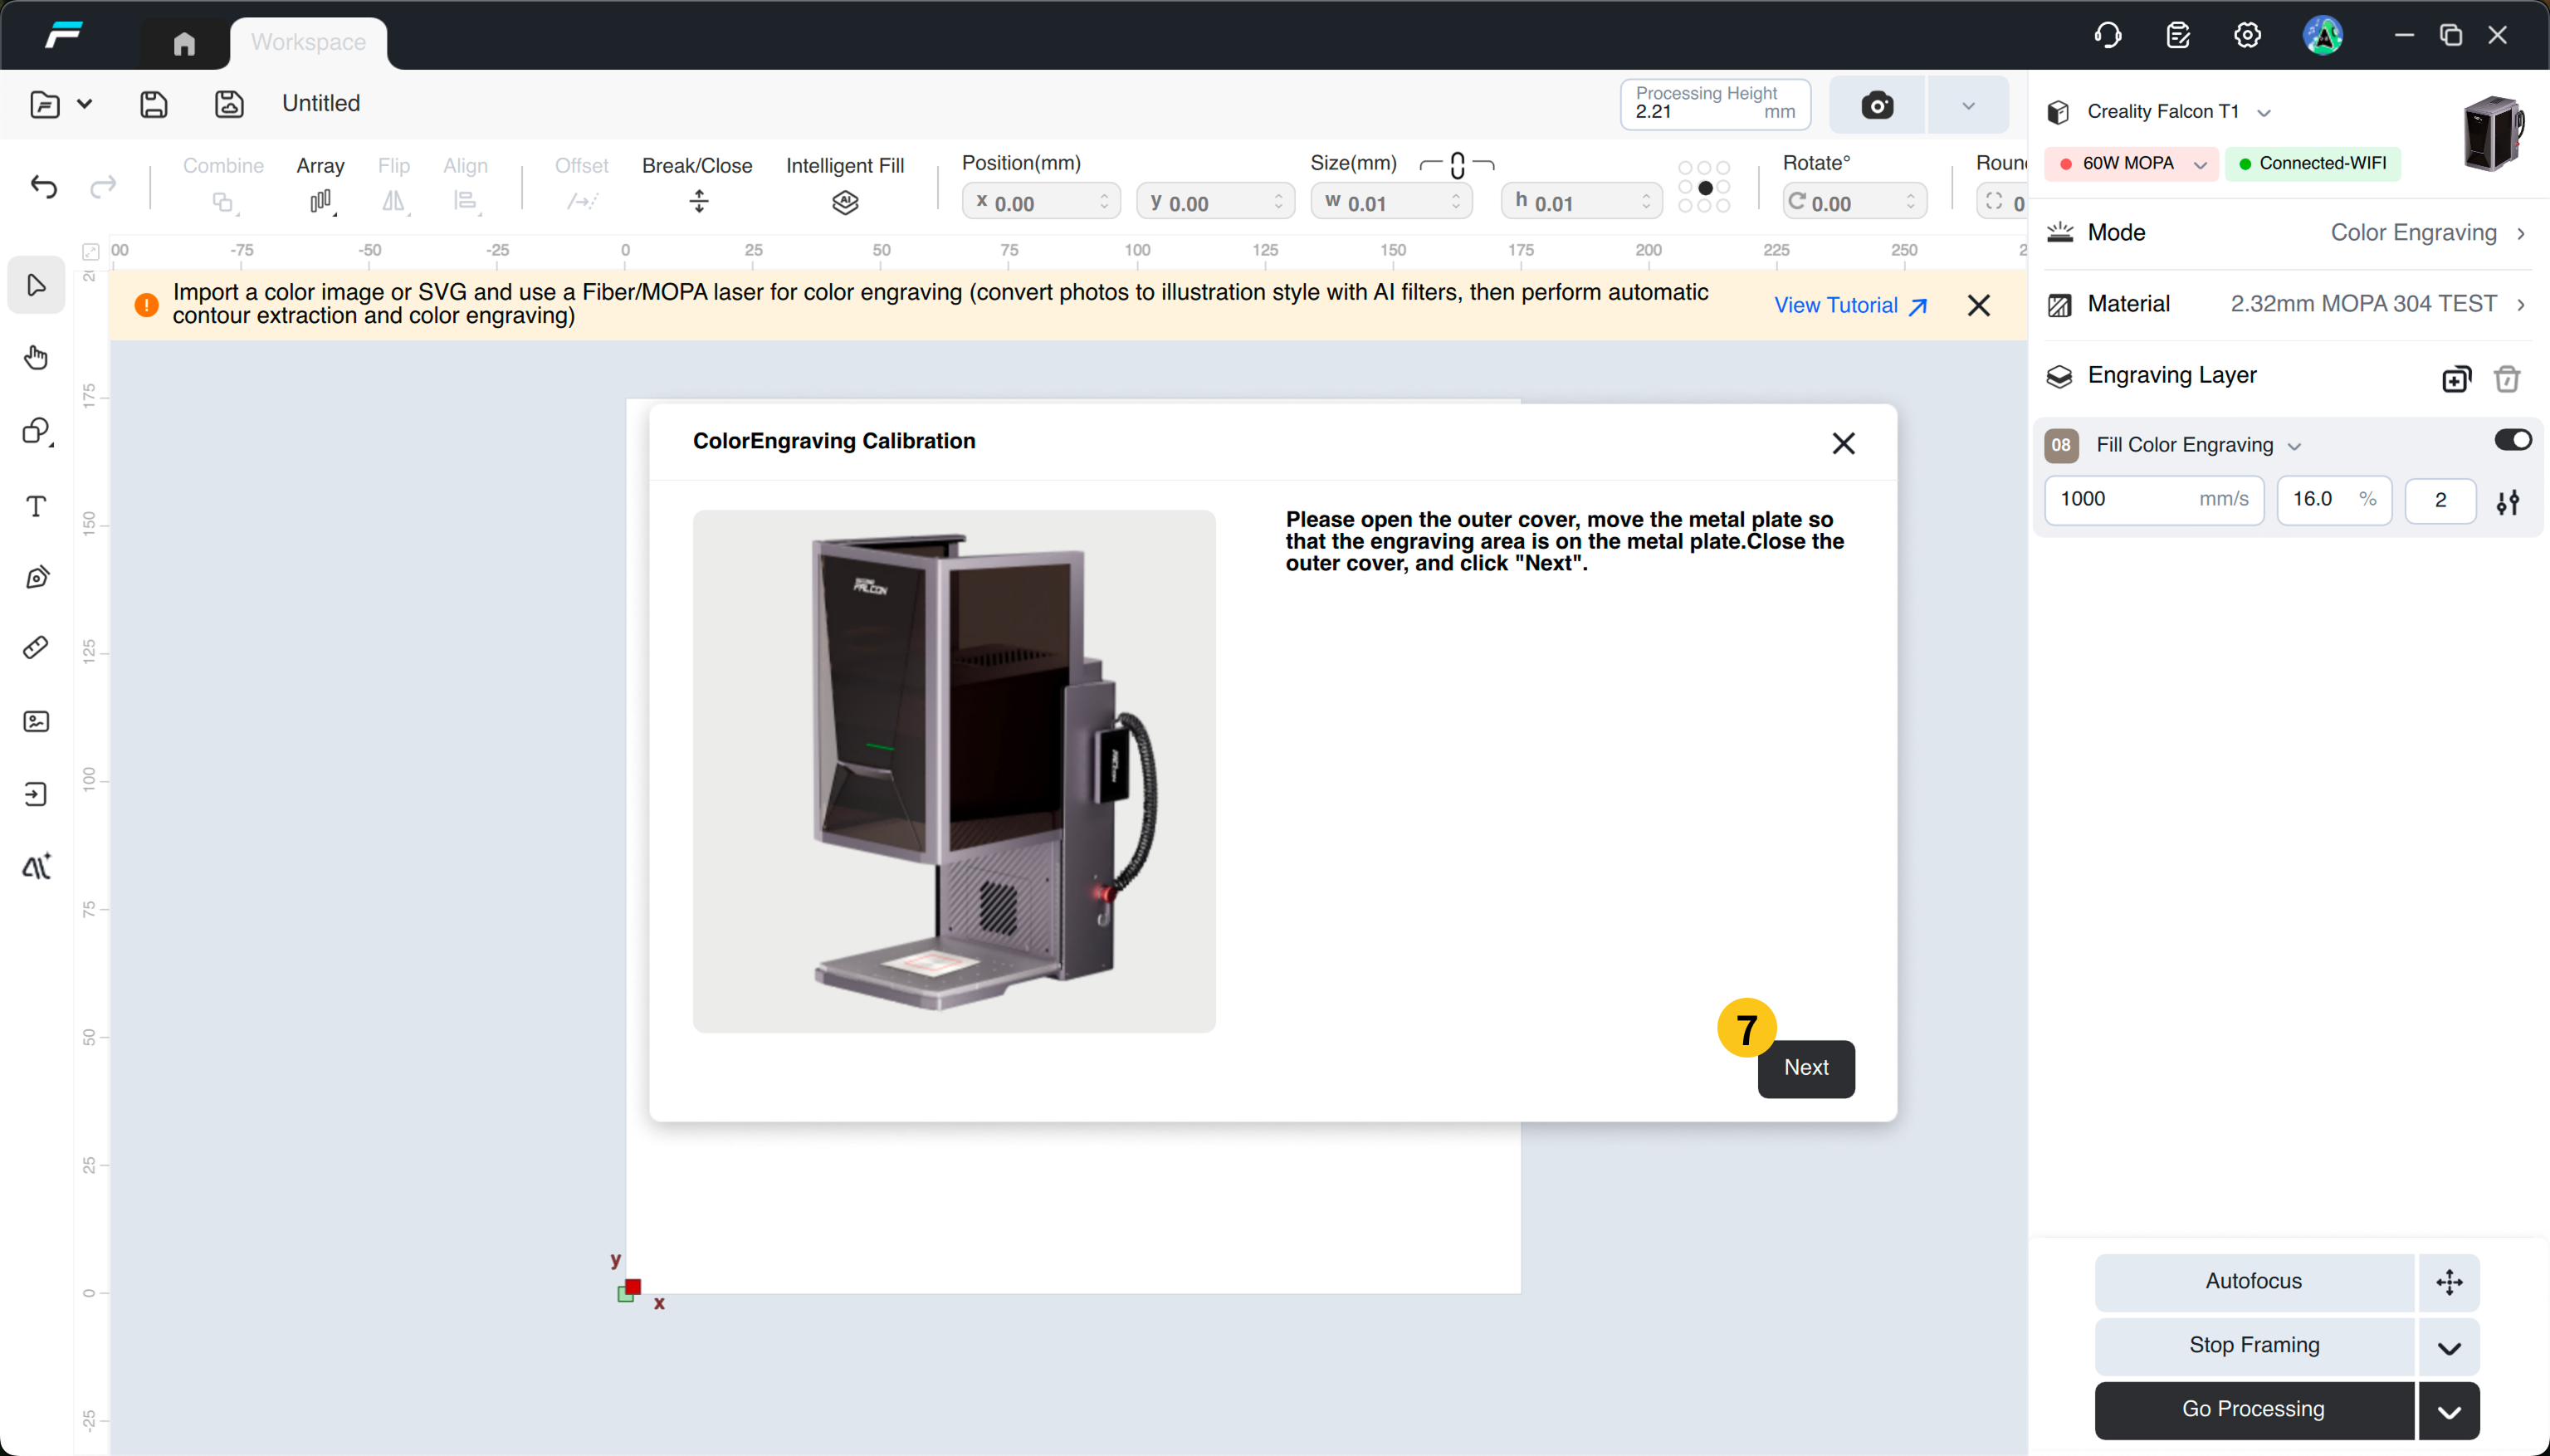Expand the camera options dropdown
2550x1456 pixels.
1967,105
